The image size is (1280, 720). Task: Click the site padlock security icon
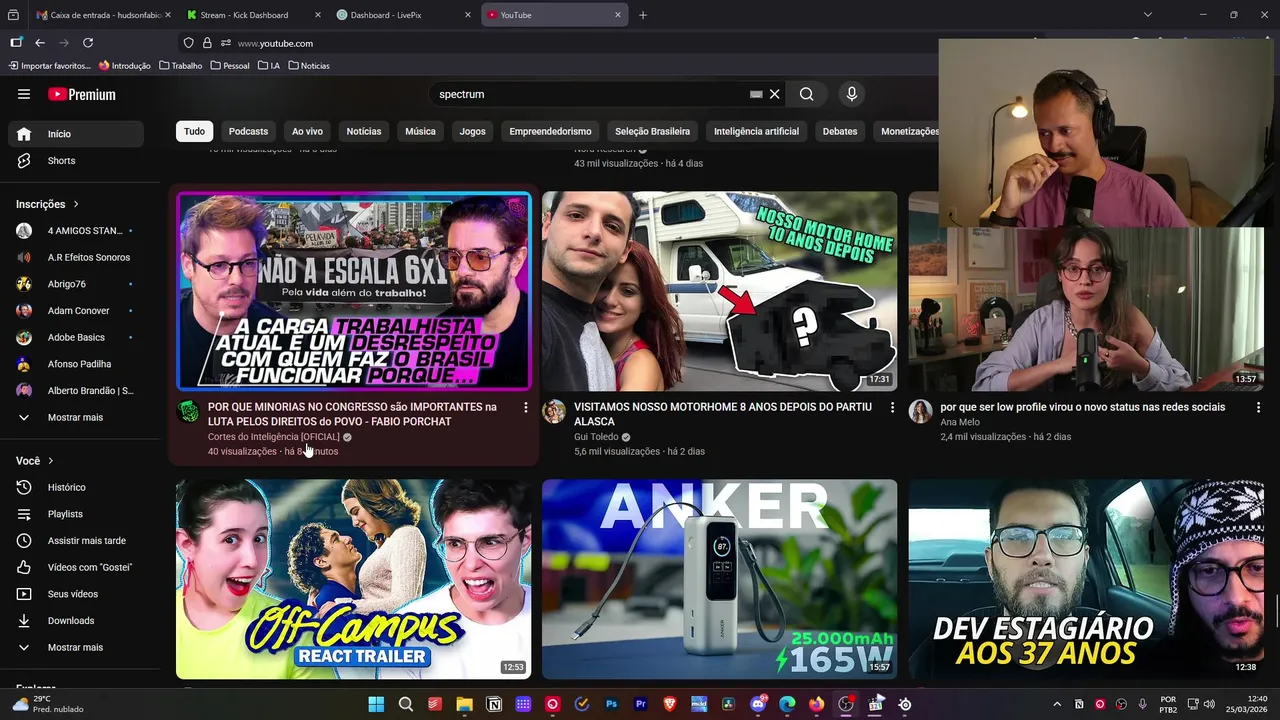tap(207, 43)
